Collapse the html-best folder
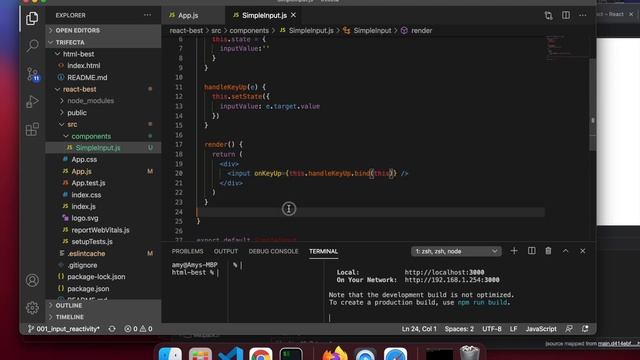The height and width of the screenshot is (360, 640). coord(78,54)
